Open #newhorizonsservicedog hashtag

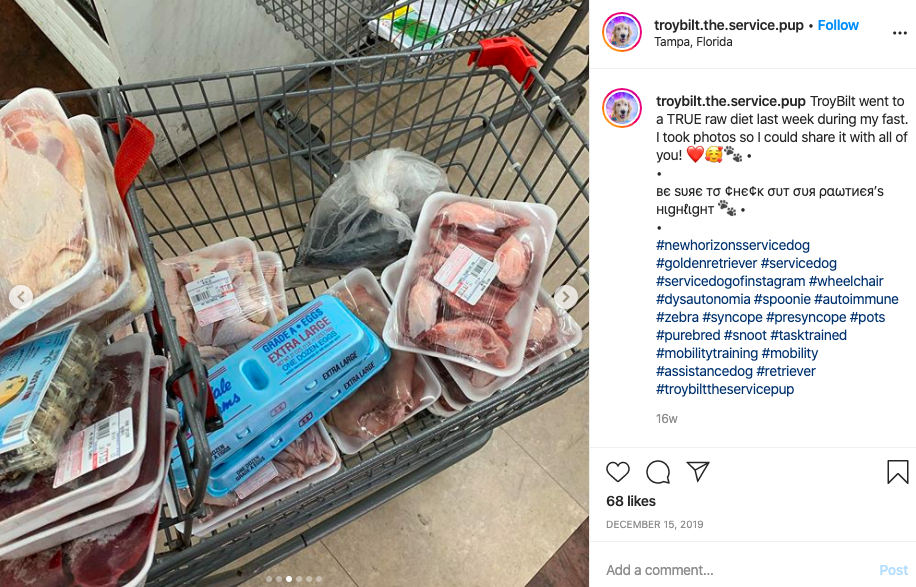[733, 245]
